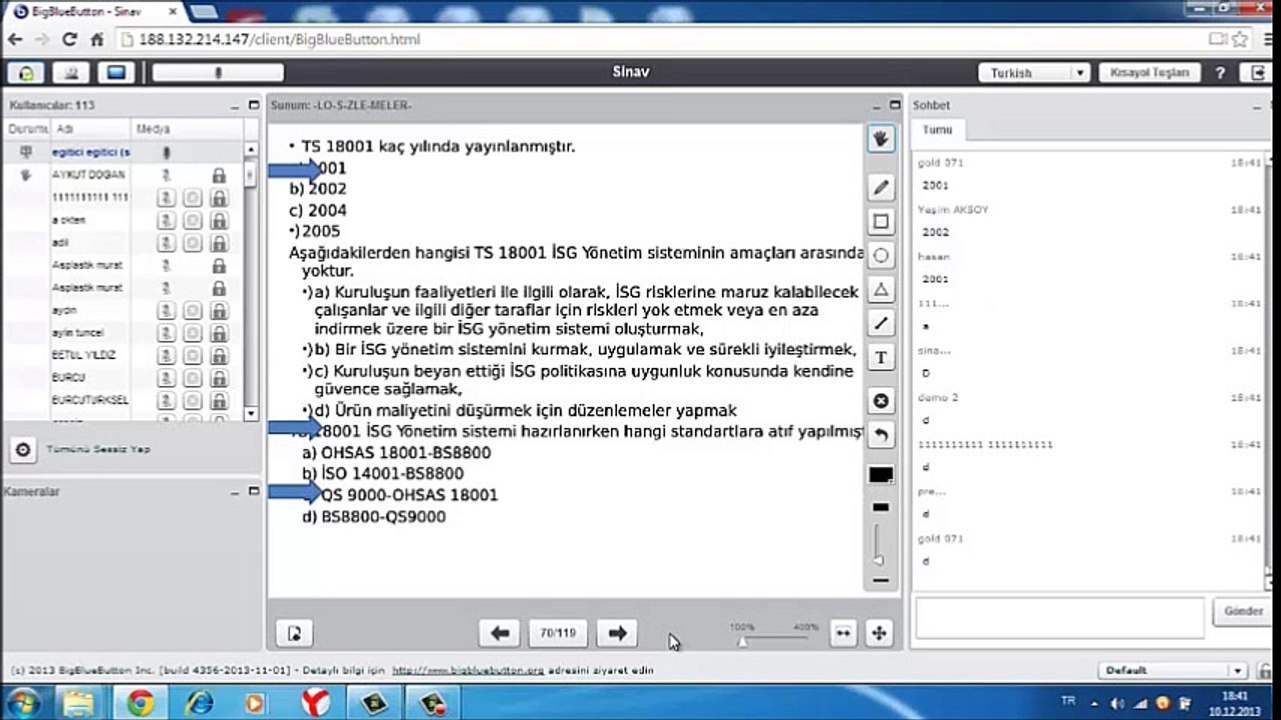Screen dimensions: 1281x720
Task: Select the circle shape tool
Action: [x=880, y=255]
